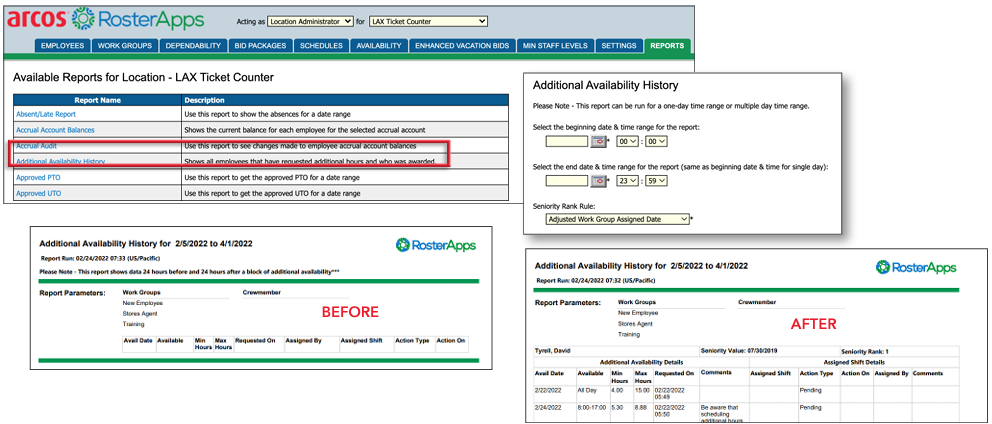Open the ENHANCED VACATION BIDS tab
This screenshot has width=992, height=424.
(462, 46)
